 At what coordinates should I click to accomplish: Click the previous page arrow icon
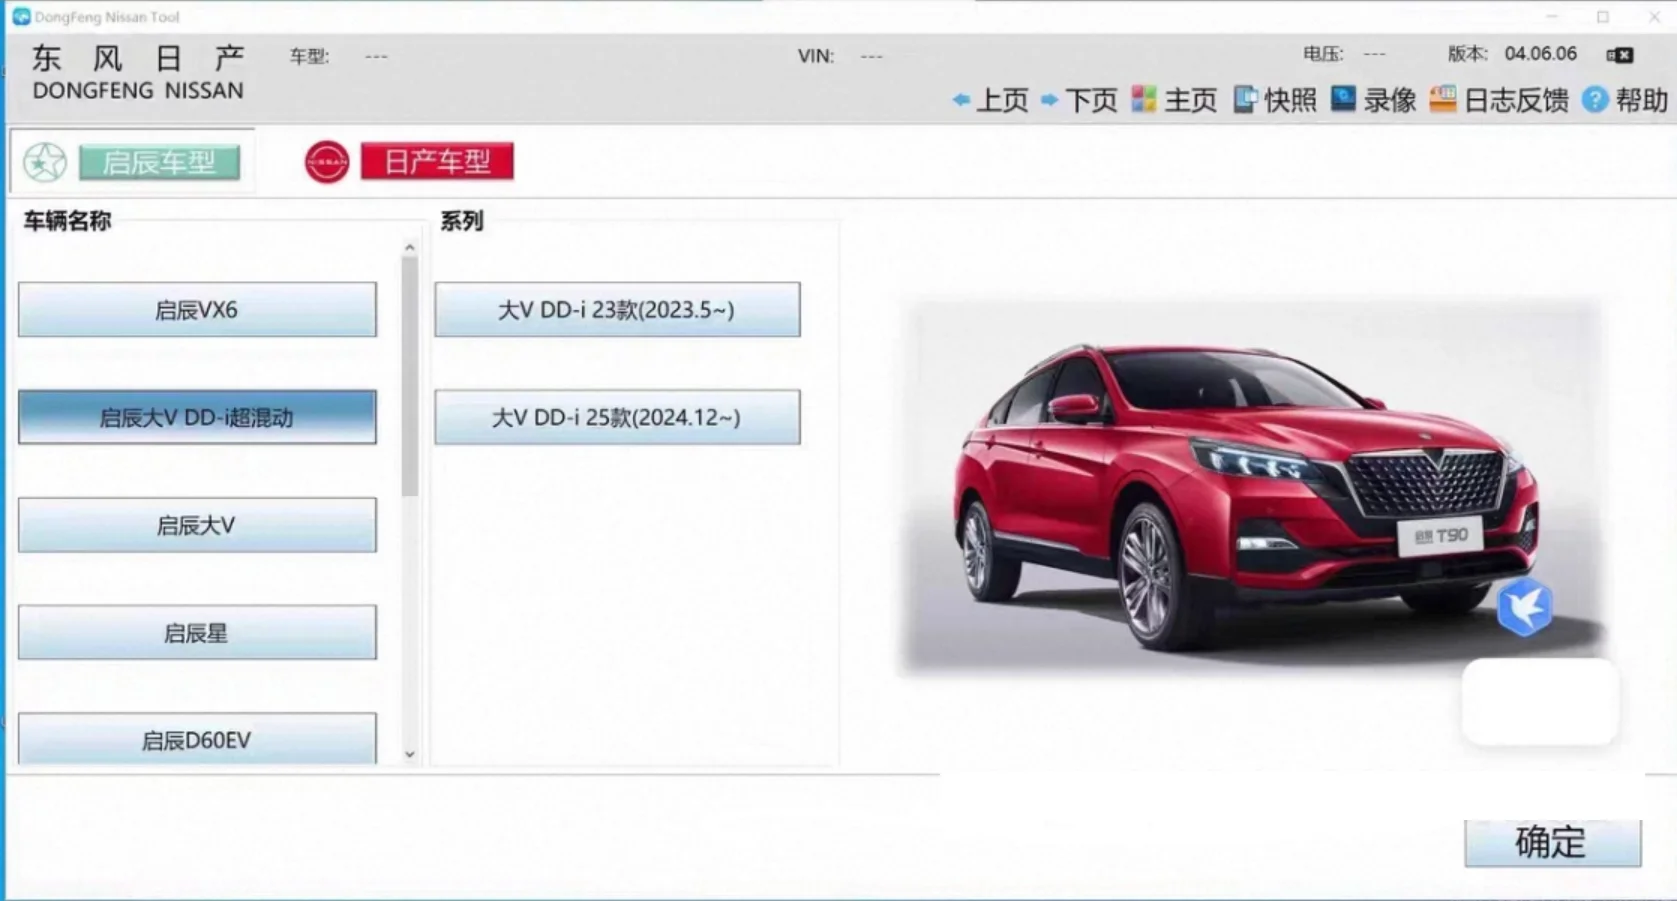[961, 100]
